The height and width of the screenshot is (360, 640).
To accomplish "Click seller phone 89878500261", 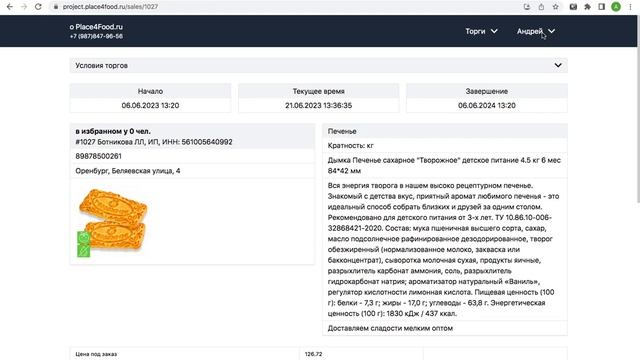I will pos(98,156).
